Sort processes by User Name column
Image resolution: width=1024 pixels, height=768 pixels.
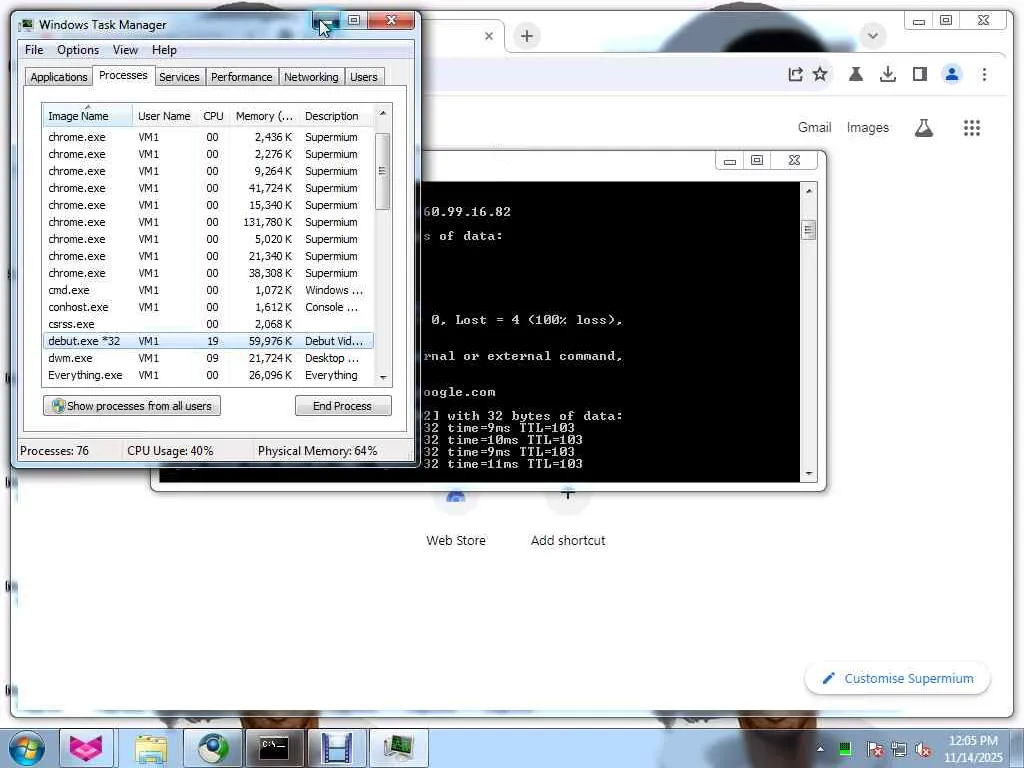click(164, 116)
